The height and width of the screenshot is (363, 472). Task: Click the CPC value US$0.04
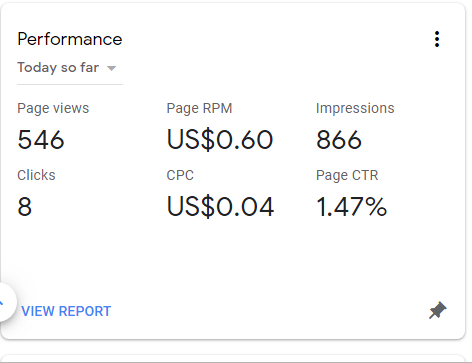click(x=220, y=206)
